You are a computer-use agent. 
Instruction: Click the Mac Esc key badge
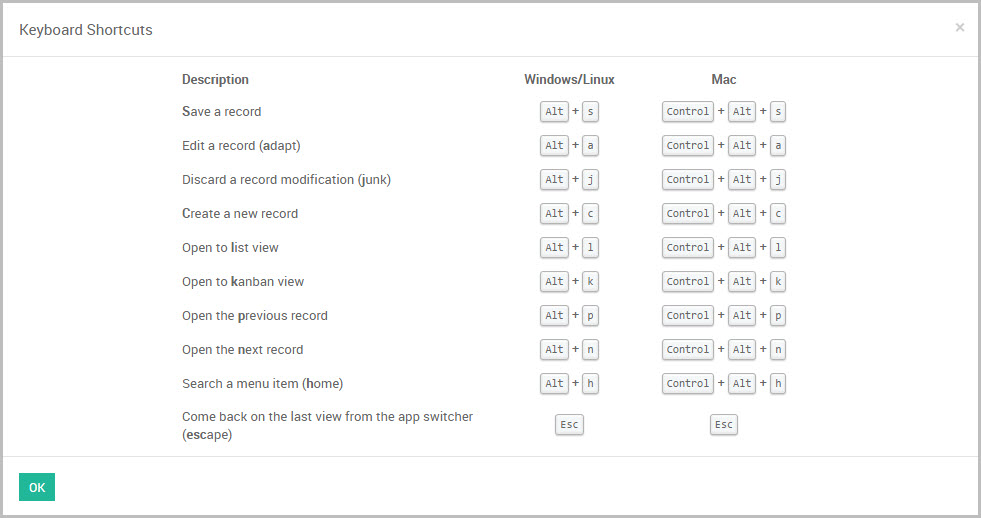click(723, 425)
